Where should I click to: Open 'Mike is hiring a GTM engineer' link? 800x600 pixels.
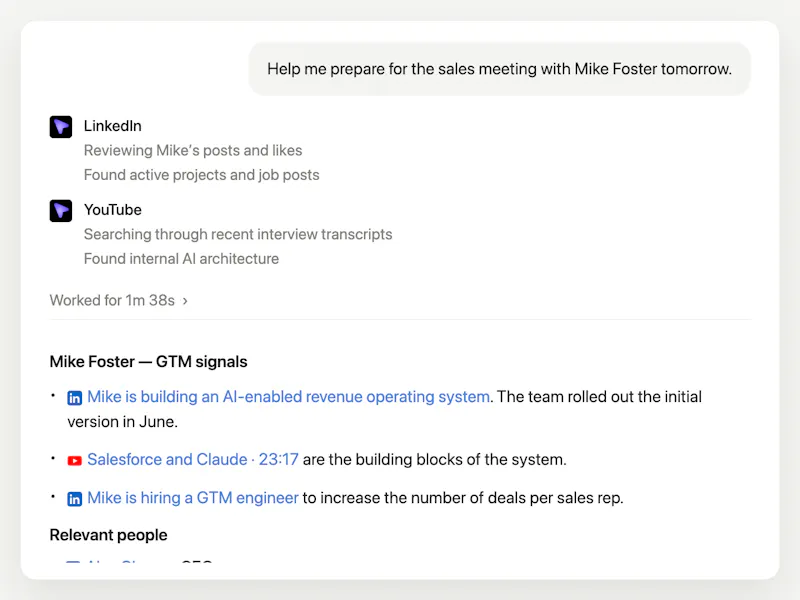[193, 497]
